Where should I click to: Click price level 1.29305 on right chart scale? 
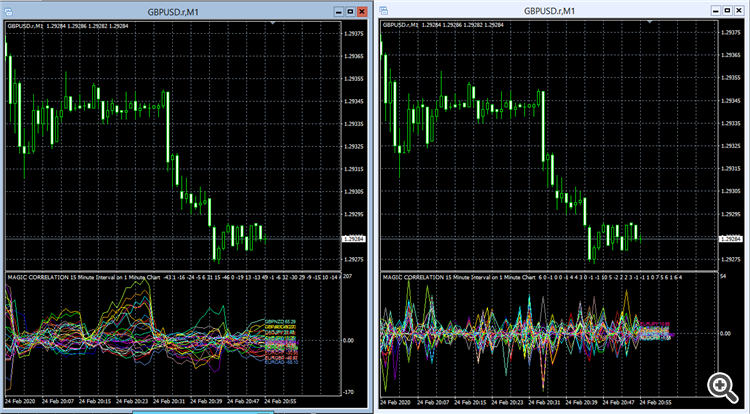tap(731, 191)
